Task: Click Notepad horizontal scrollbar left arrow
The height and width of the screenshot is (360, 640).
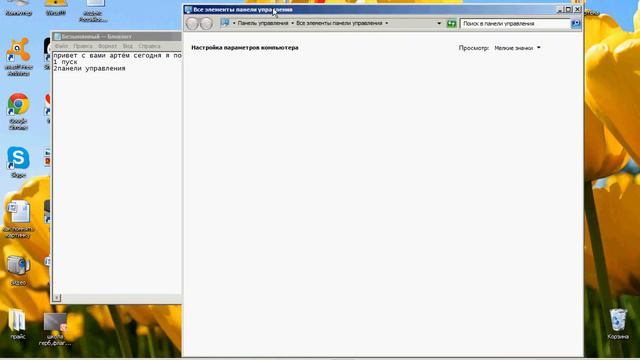Action: [57, 298]
